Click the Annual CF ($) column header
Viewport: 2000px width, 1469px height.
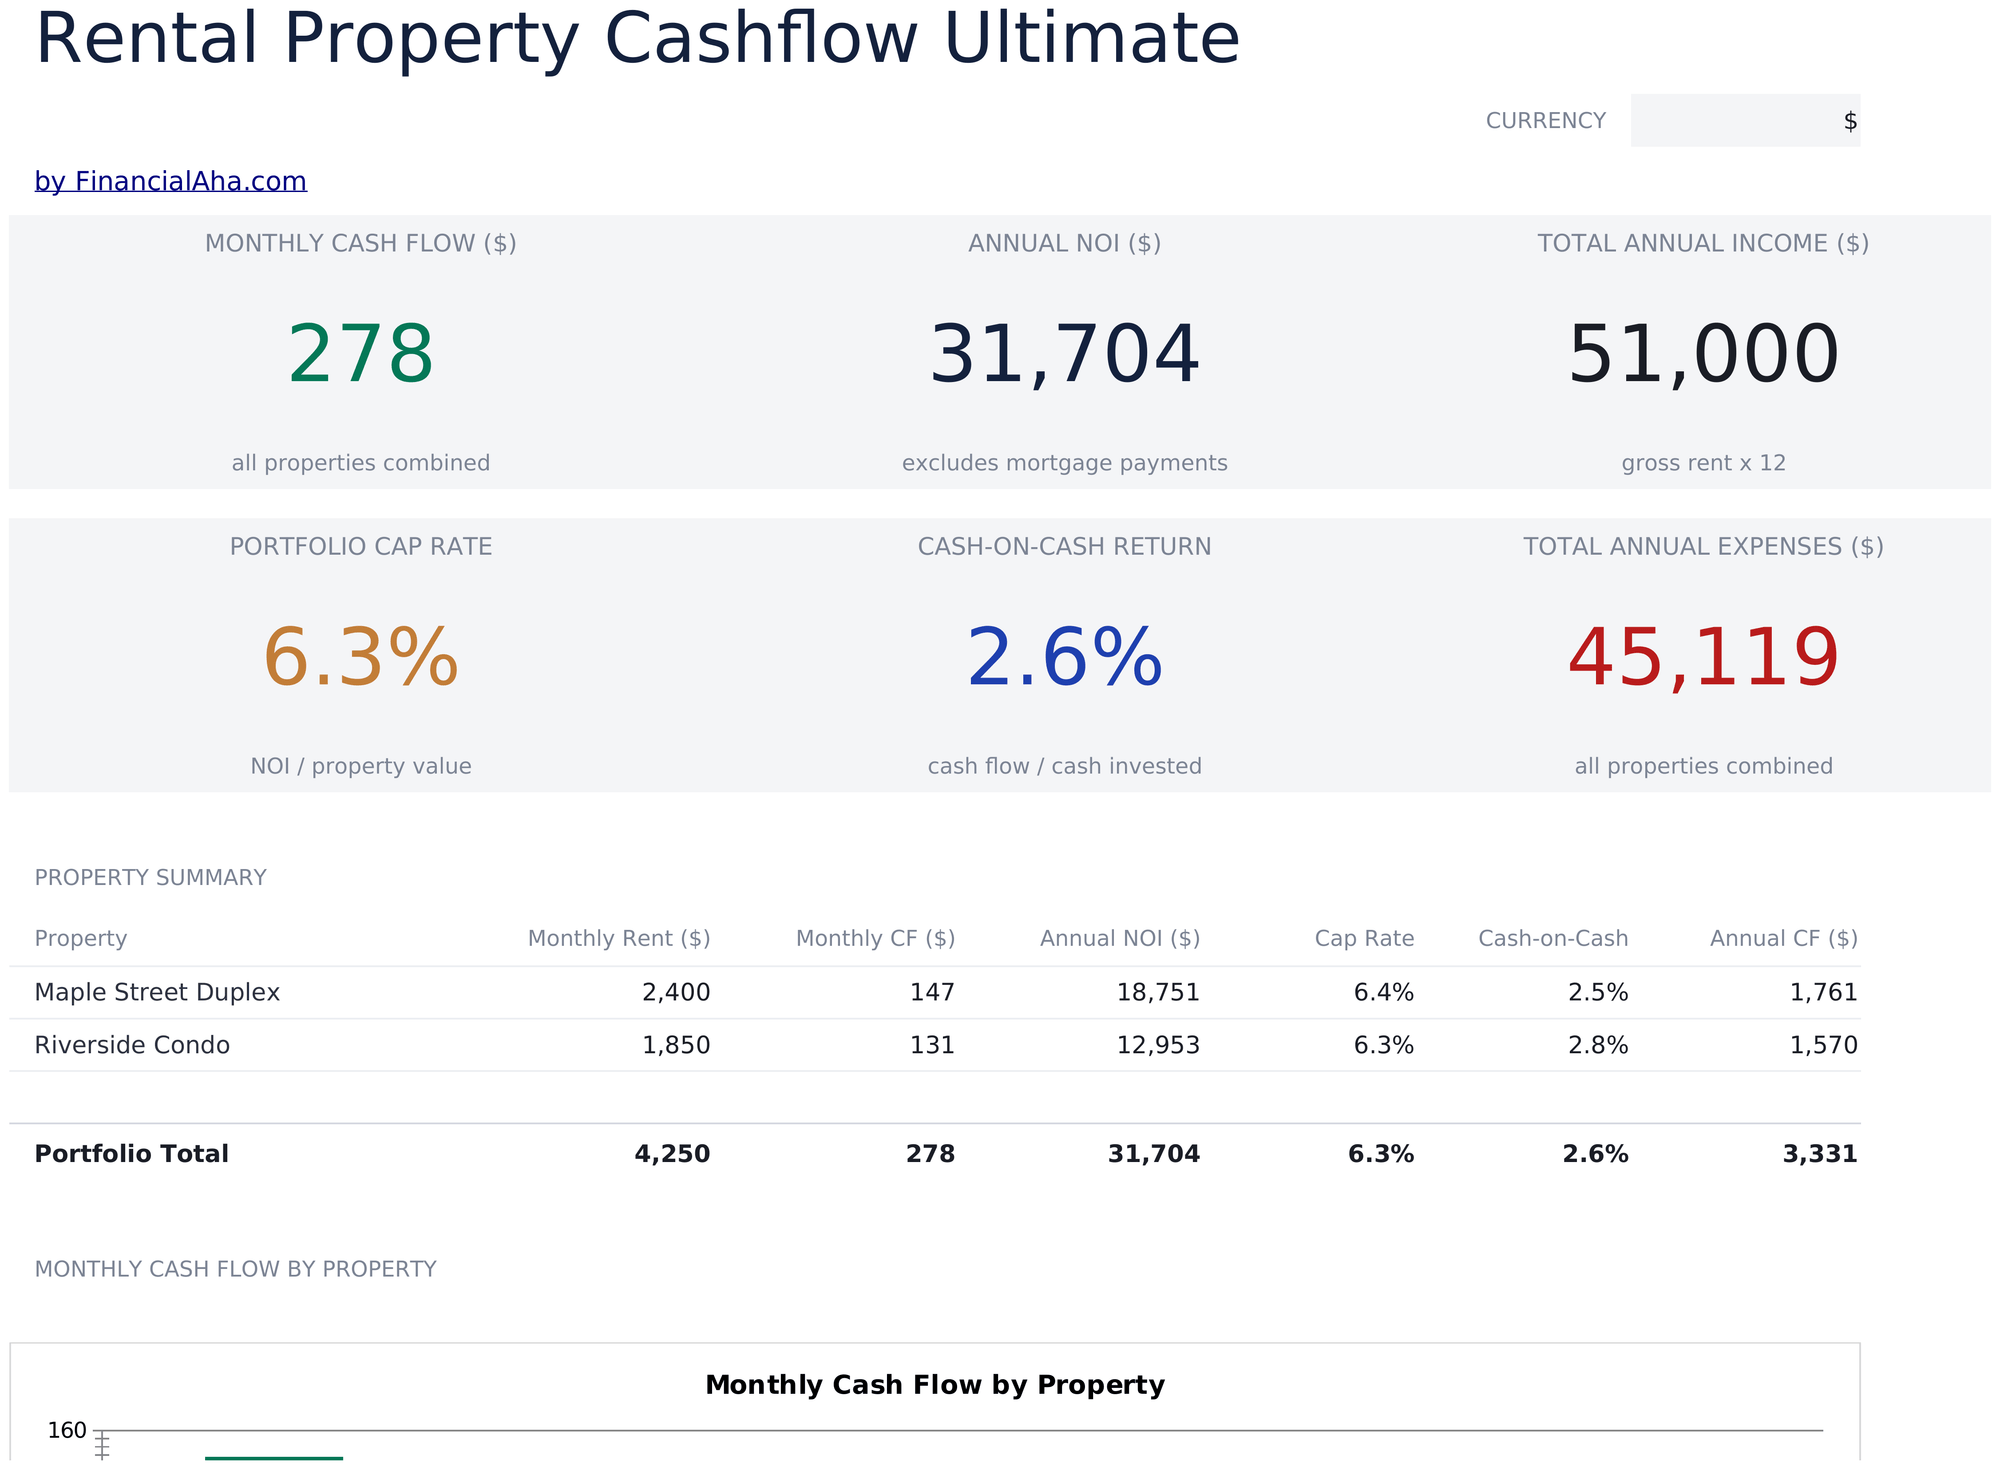click(1783, 939)
